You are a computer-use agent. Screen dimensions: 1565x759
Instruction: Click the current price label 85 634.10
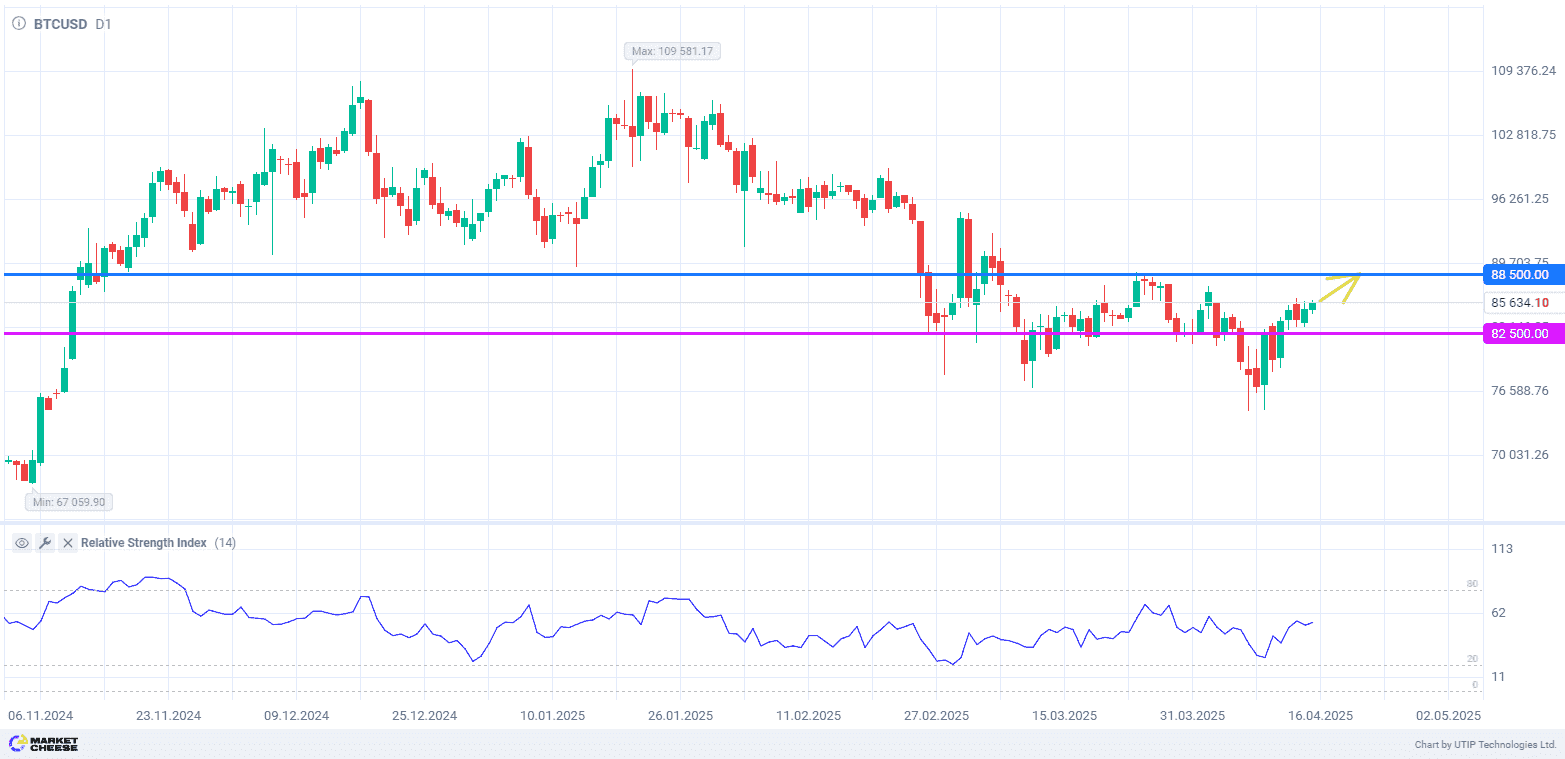point(1520,303)
